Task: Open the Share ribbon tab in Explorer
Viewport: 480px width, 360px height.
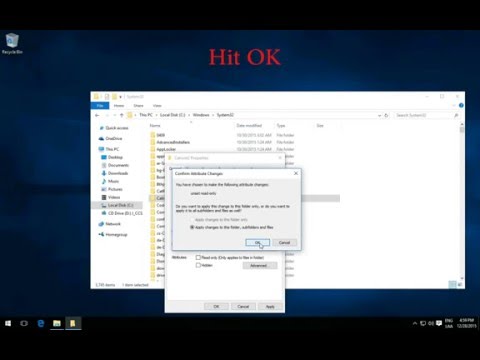Action: [x=138, y=106]
